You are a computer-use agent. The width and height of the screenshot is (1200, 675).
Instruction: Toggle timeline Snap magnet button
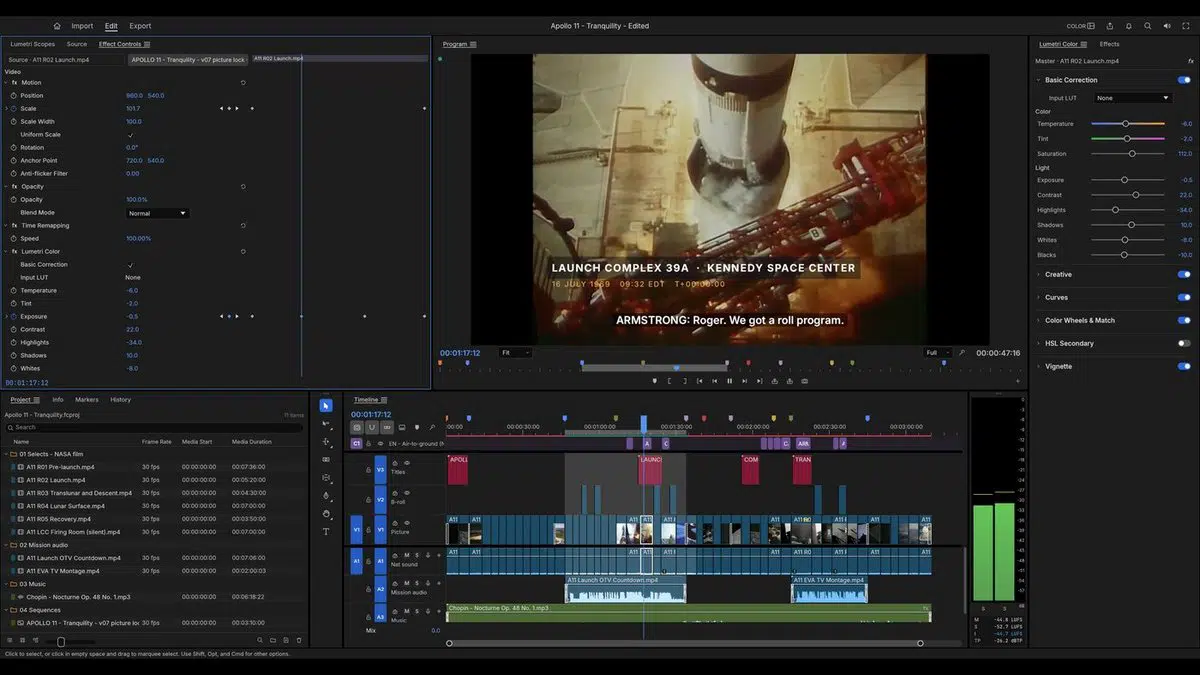click(372, 428)
